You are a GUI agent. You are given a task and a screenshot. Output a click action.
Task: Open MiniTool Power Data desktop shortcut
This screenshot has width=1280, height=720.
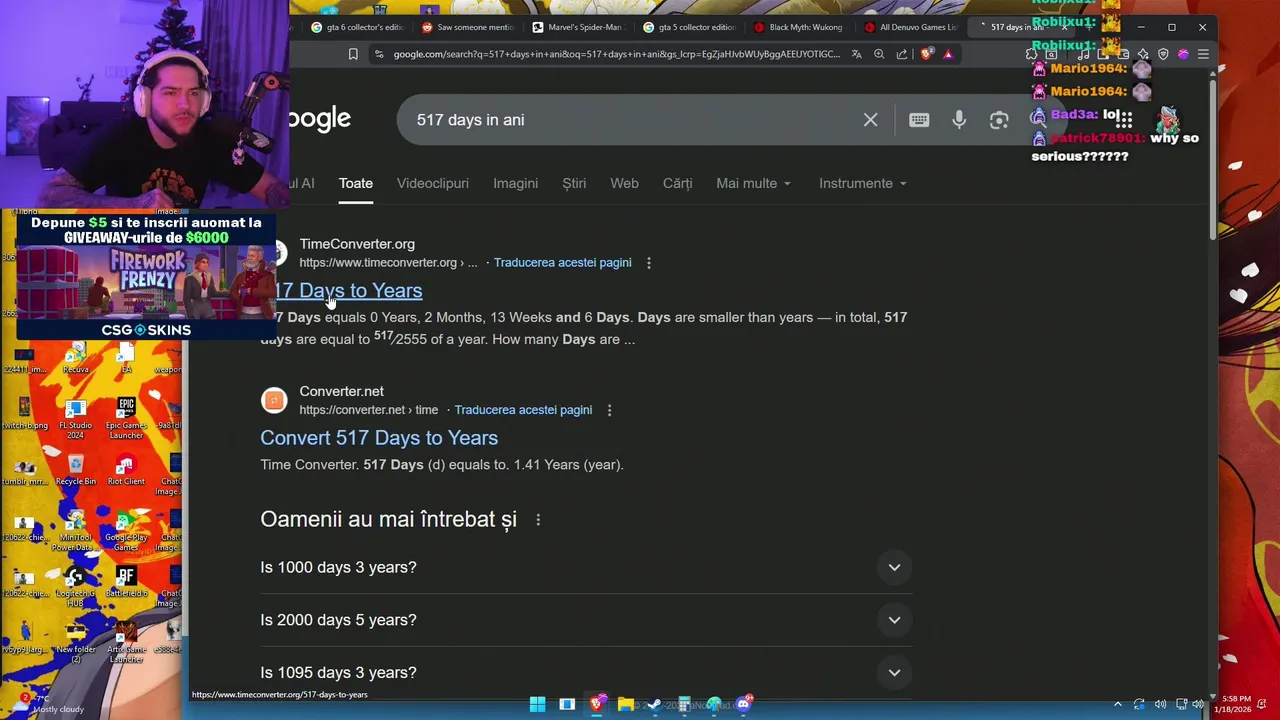[x=75, y=530]
